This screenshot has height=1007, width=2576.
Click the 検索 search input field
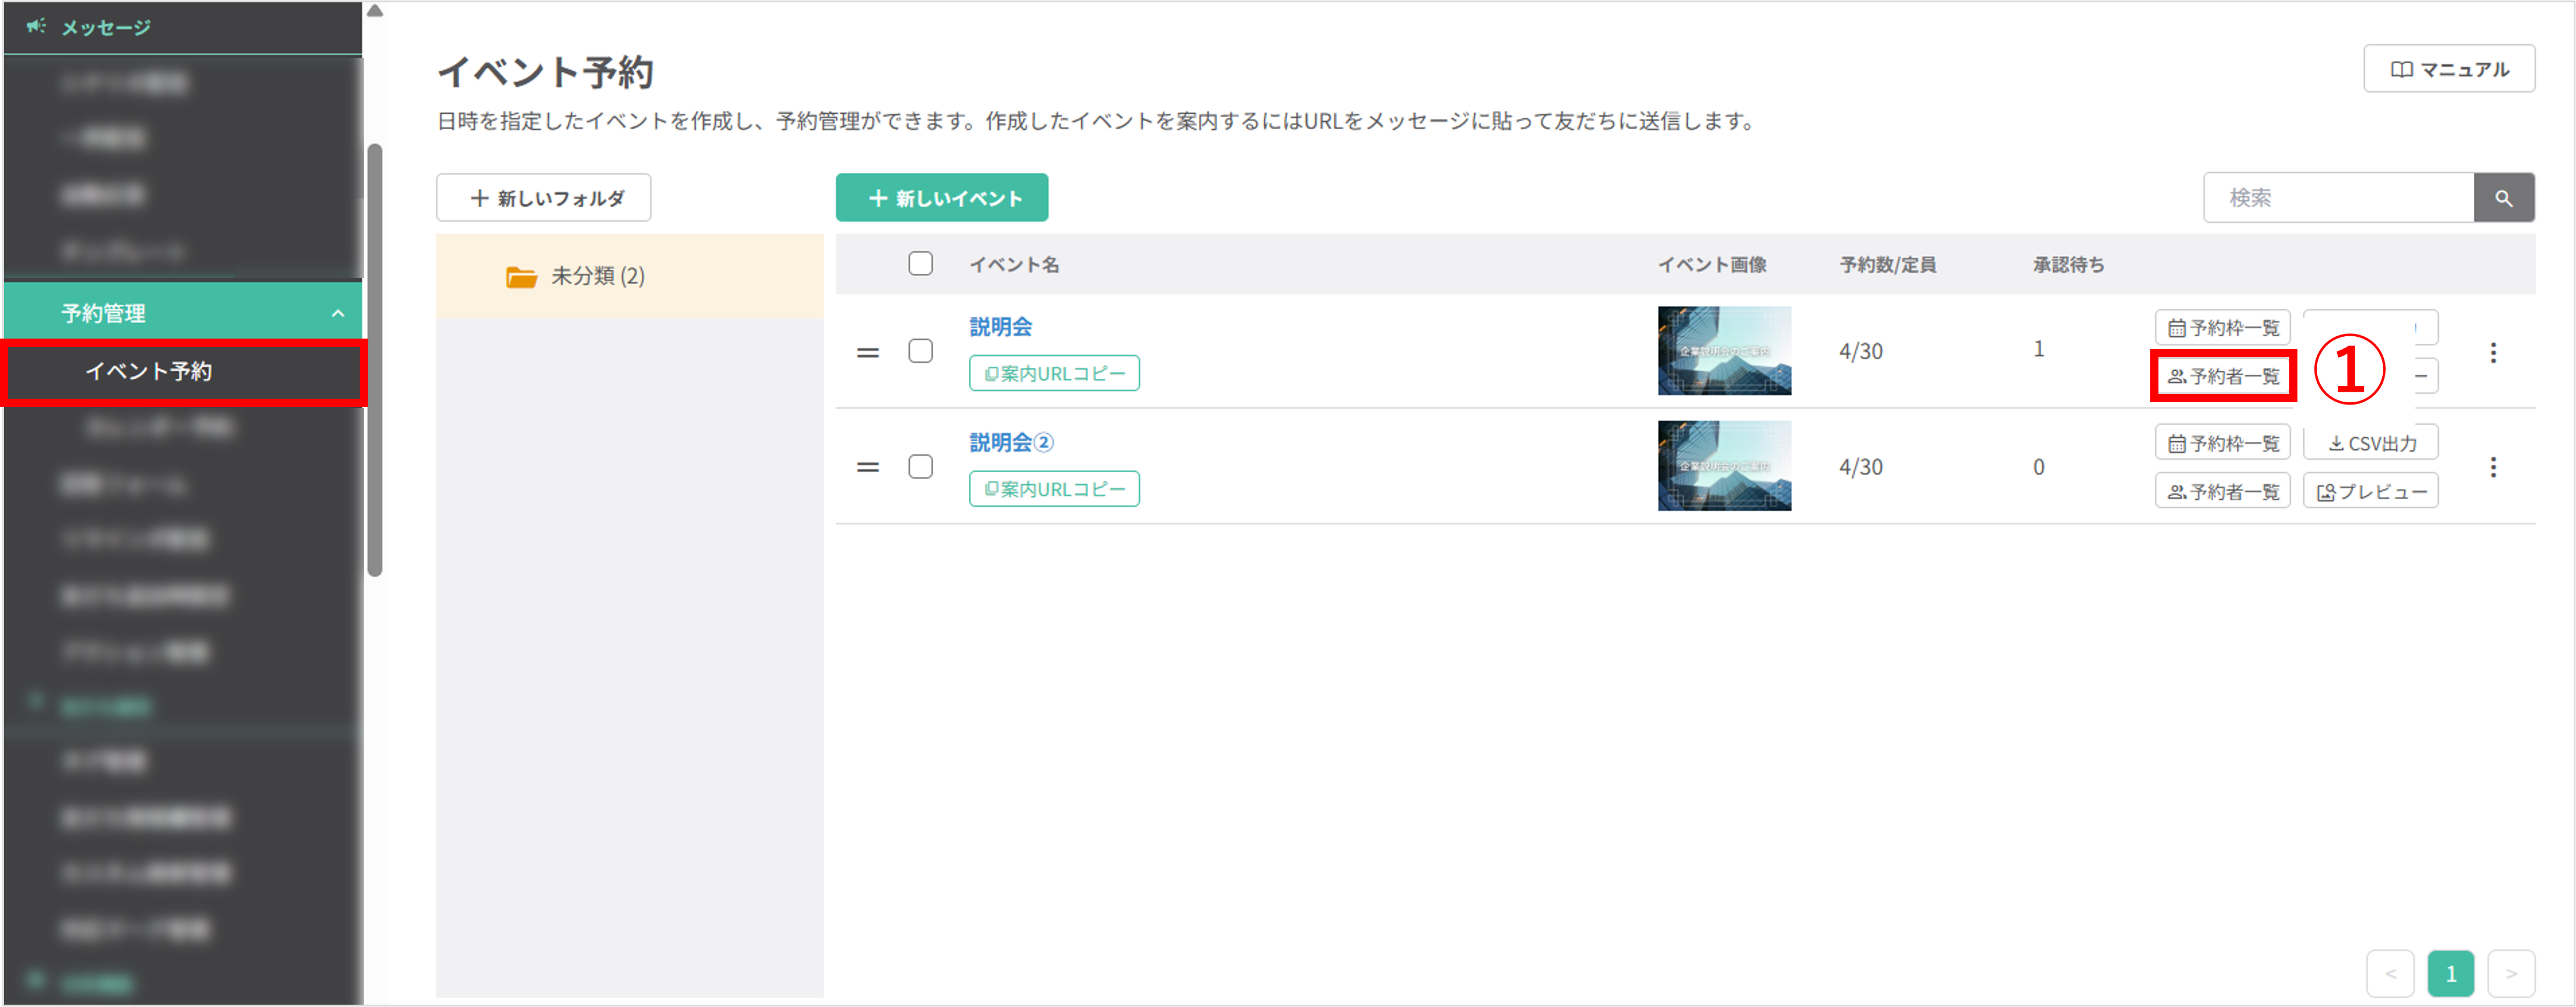[x=2338, y=198]
